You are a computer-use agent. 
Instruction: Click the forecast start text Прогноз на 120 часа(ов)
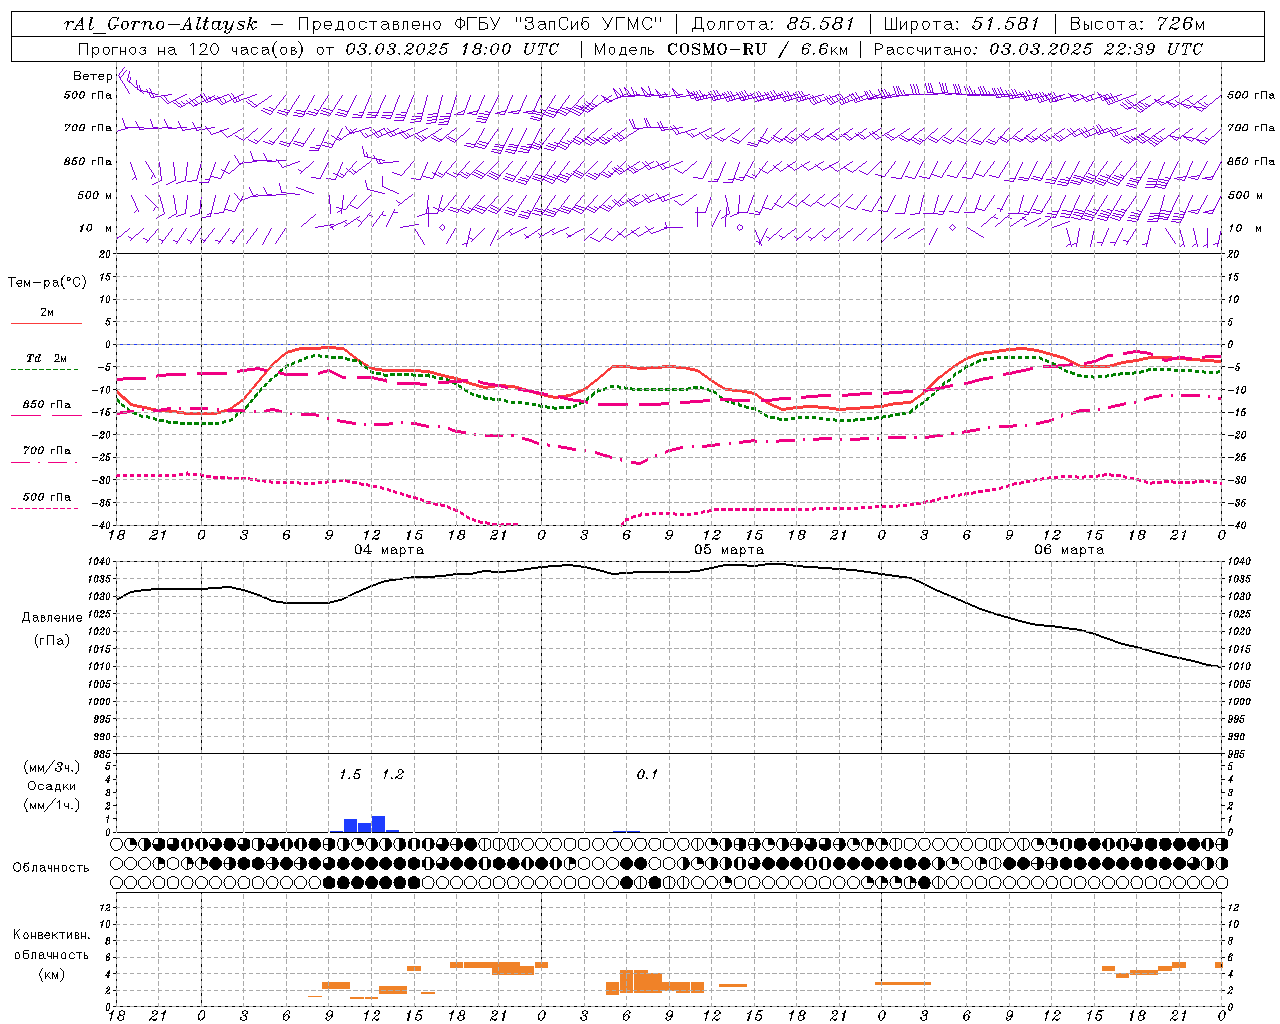[x=192, y=49]
